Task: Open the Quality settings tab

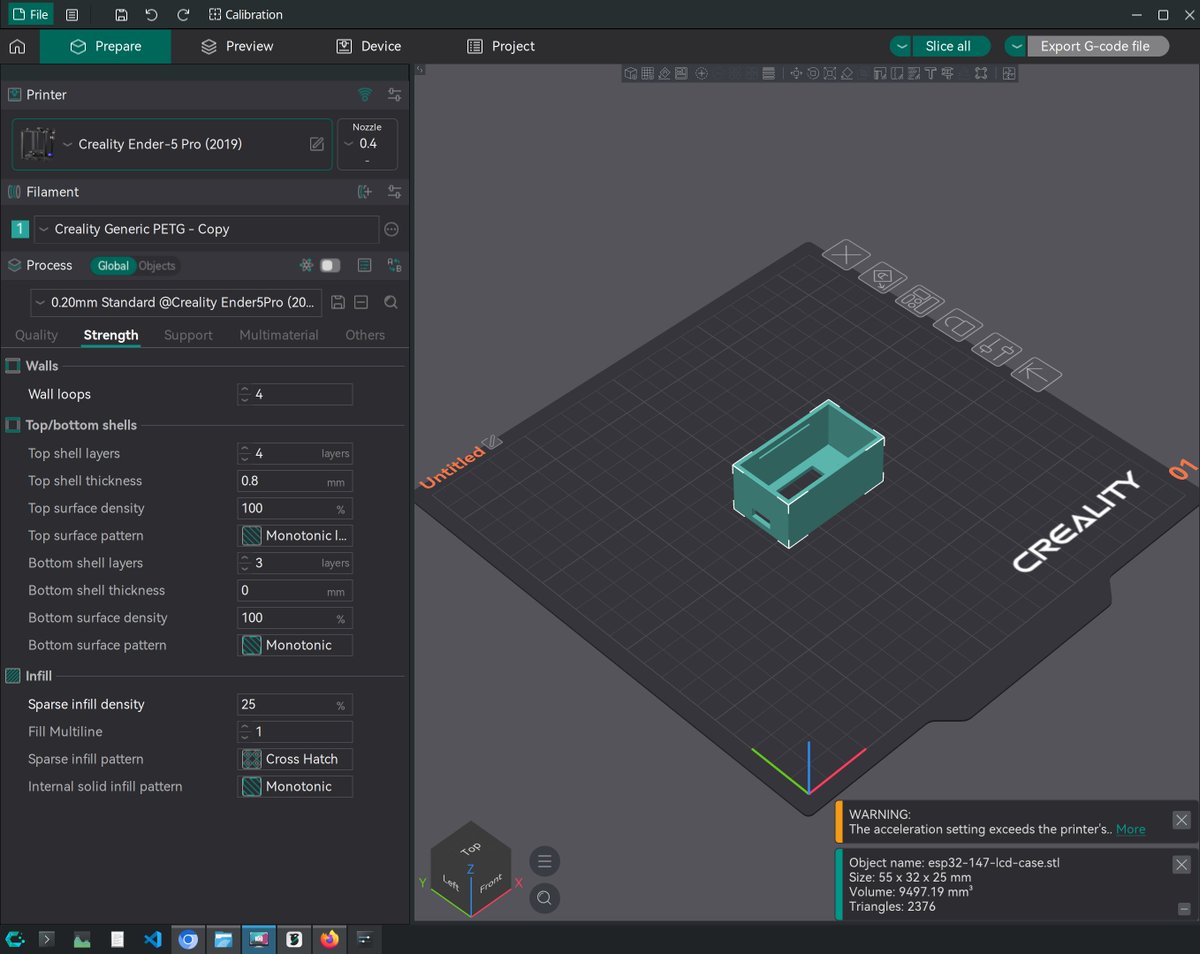Action: click(x=37, y=335)
